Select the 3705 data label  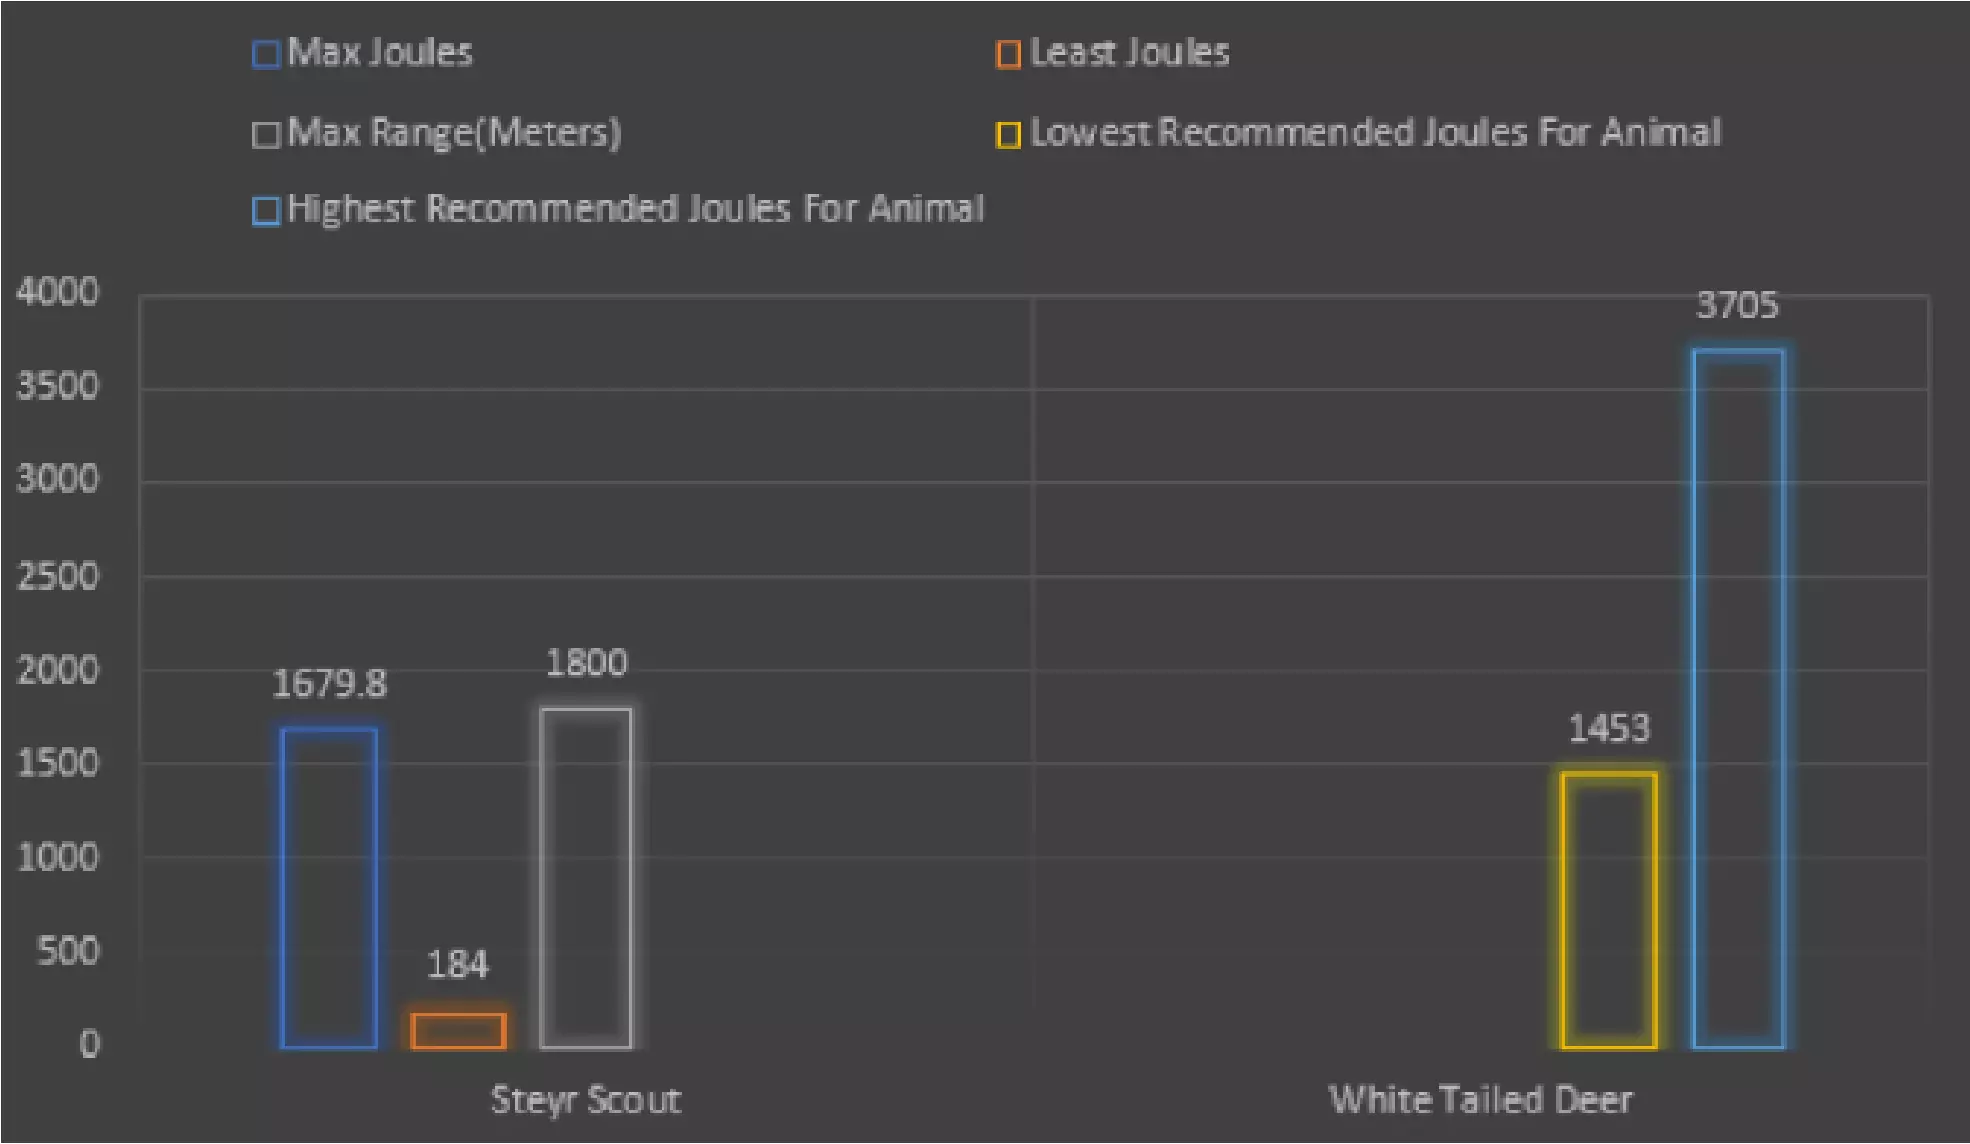1737,306
